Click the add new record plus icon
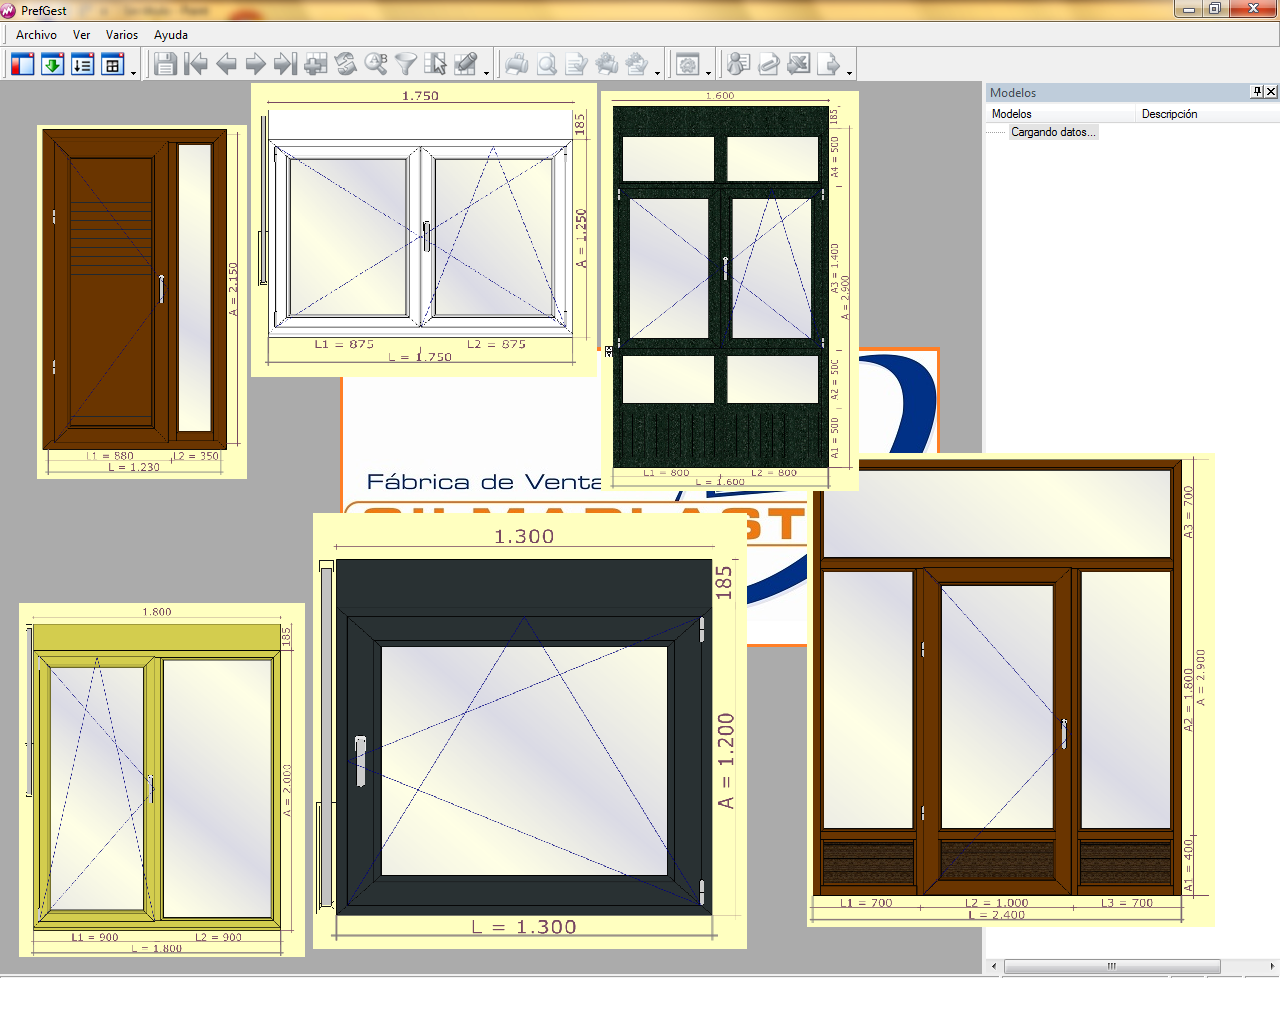The image size is (1280, 1024). (316, 65)
